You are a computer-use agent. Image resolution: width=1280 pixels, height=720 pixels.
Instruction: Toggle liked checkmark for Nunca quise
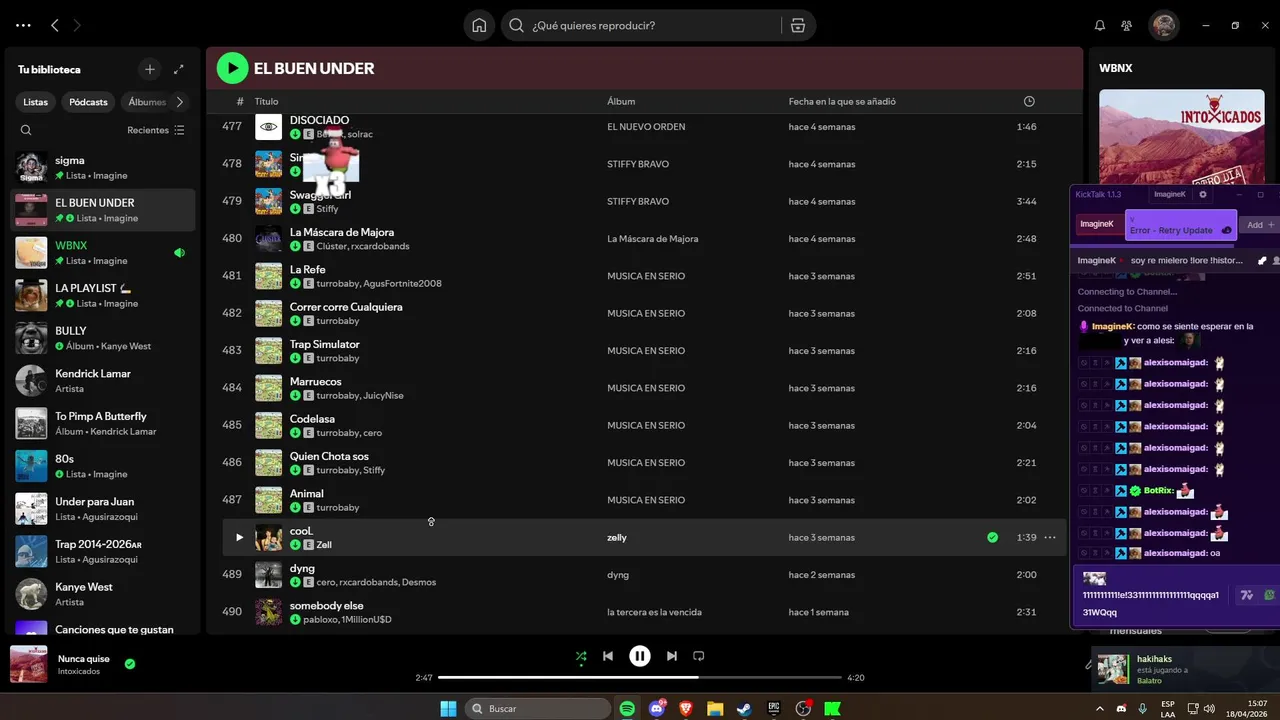point(130,663)
